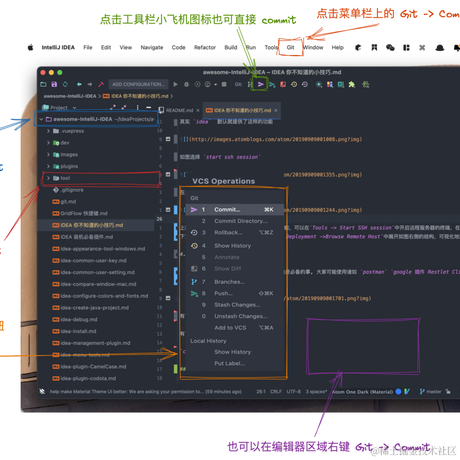
Task: Open the Add Configuration dropdown
Action: tap(138, 84)
